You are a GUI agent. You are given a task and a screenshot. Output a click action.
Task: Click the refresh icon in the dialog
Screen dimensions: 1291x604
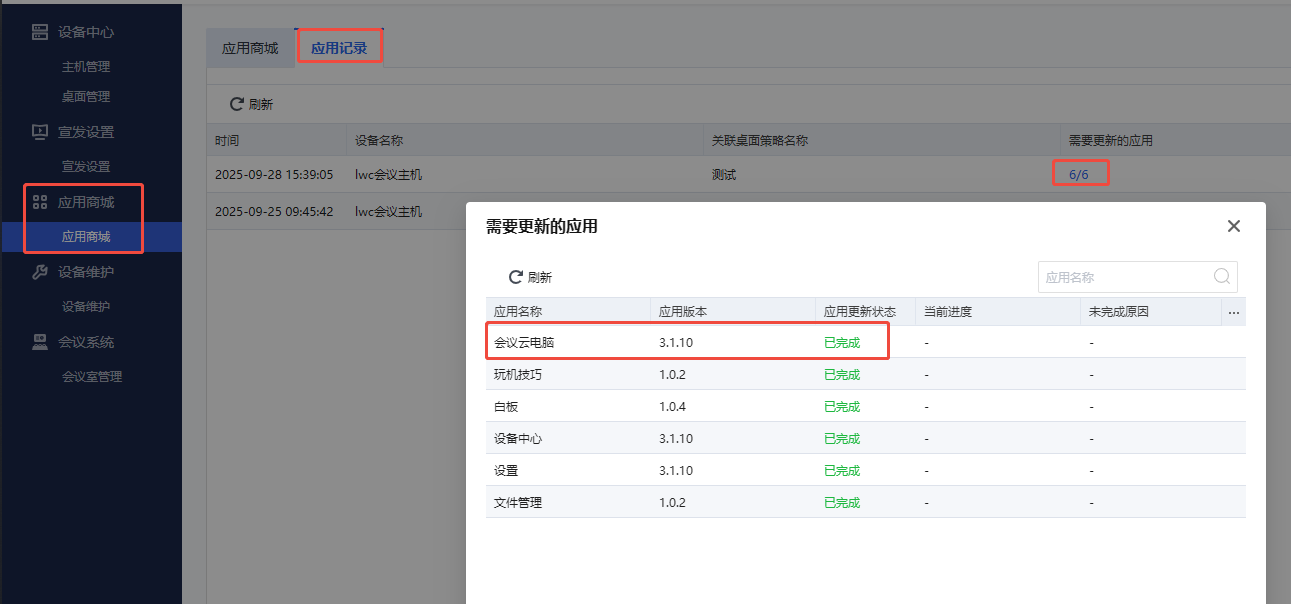516,277
